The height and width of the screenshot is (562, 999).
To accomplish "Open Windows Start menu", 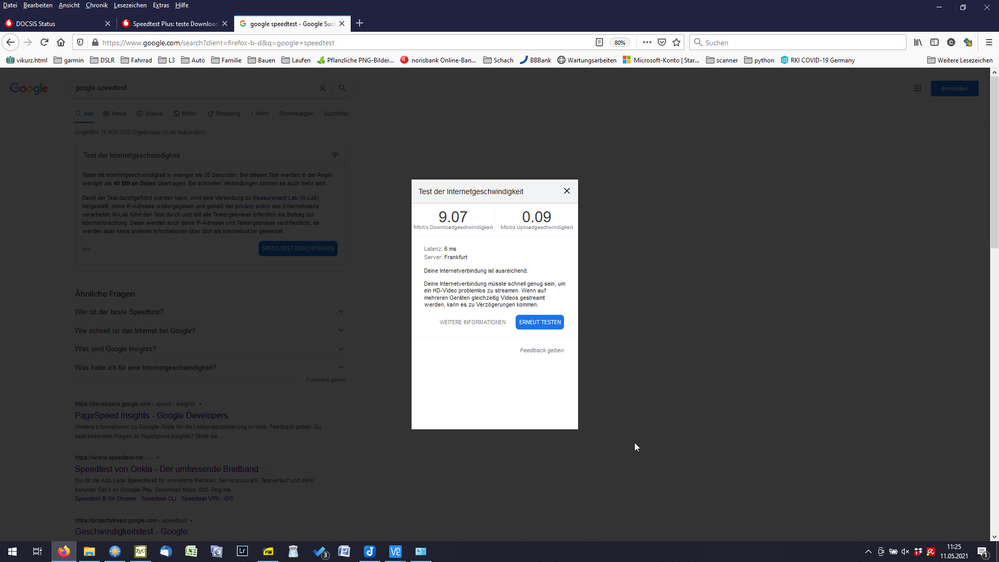I will tap(12, 552).
